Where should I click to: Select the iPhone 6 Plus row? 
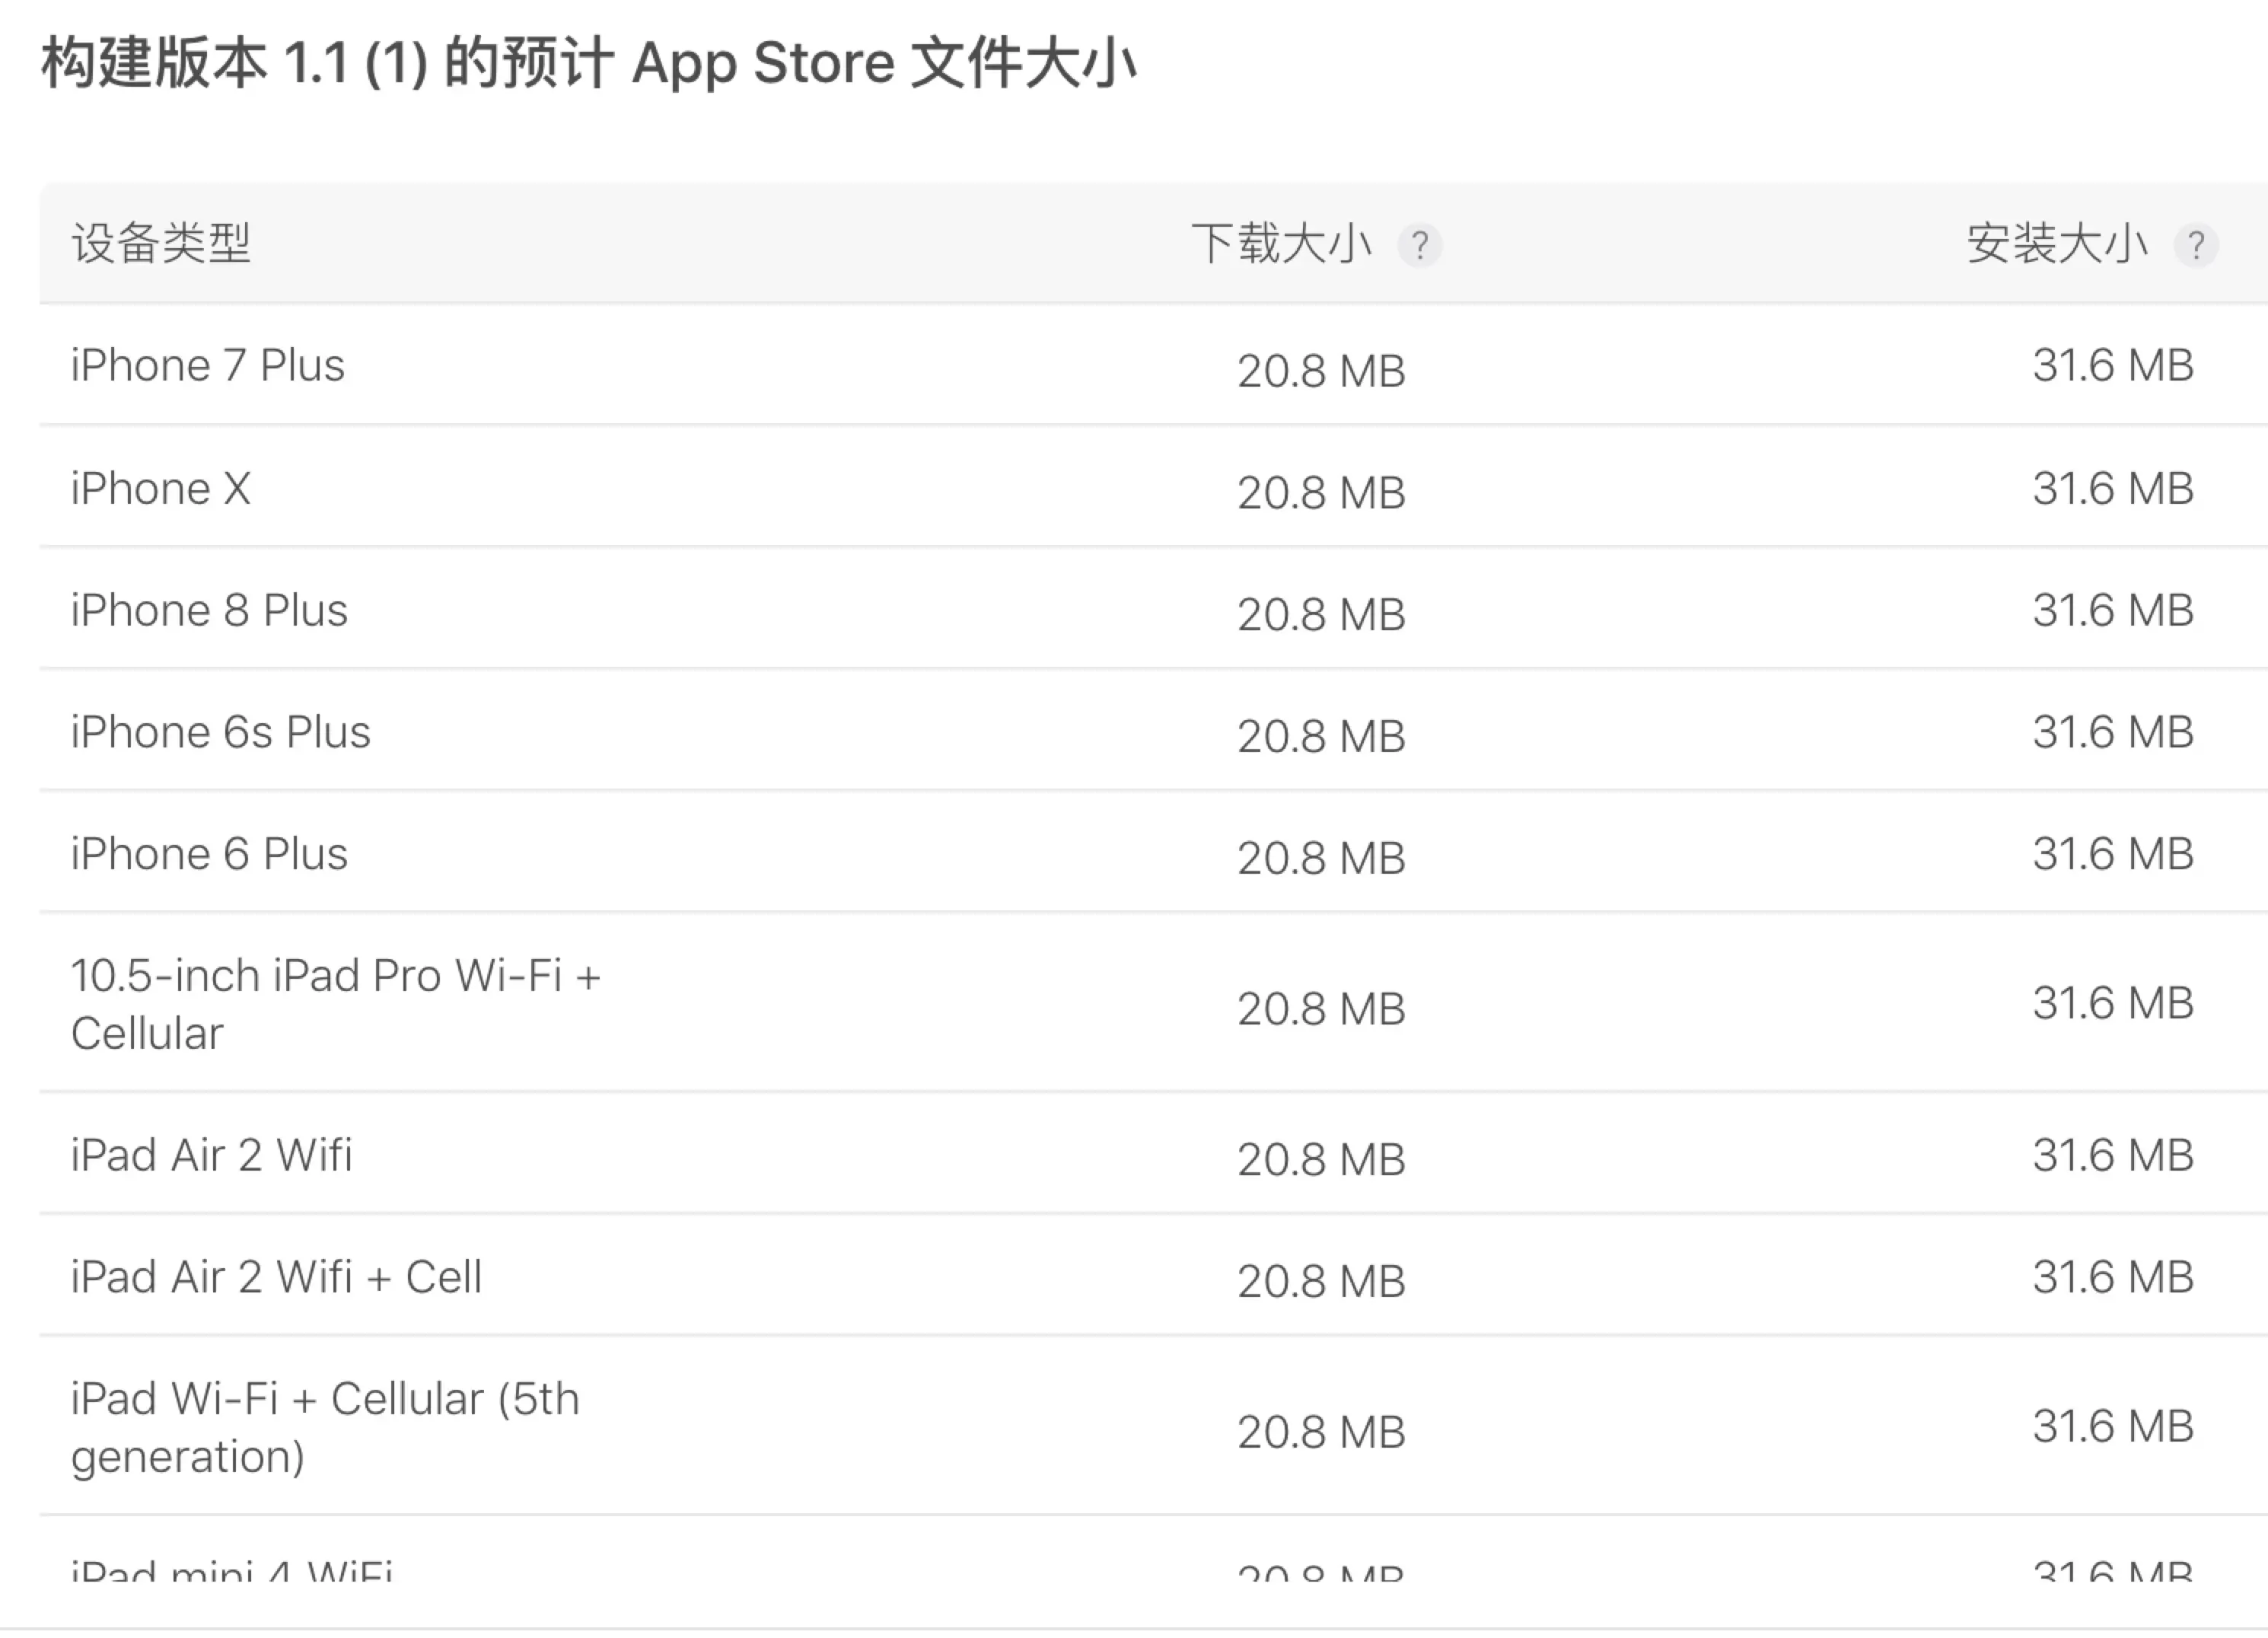pos(209,854)
